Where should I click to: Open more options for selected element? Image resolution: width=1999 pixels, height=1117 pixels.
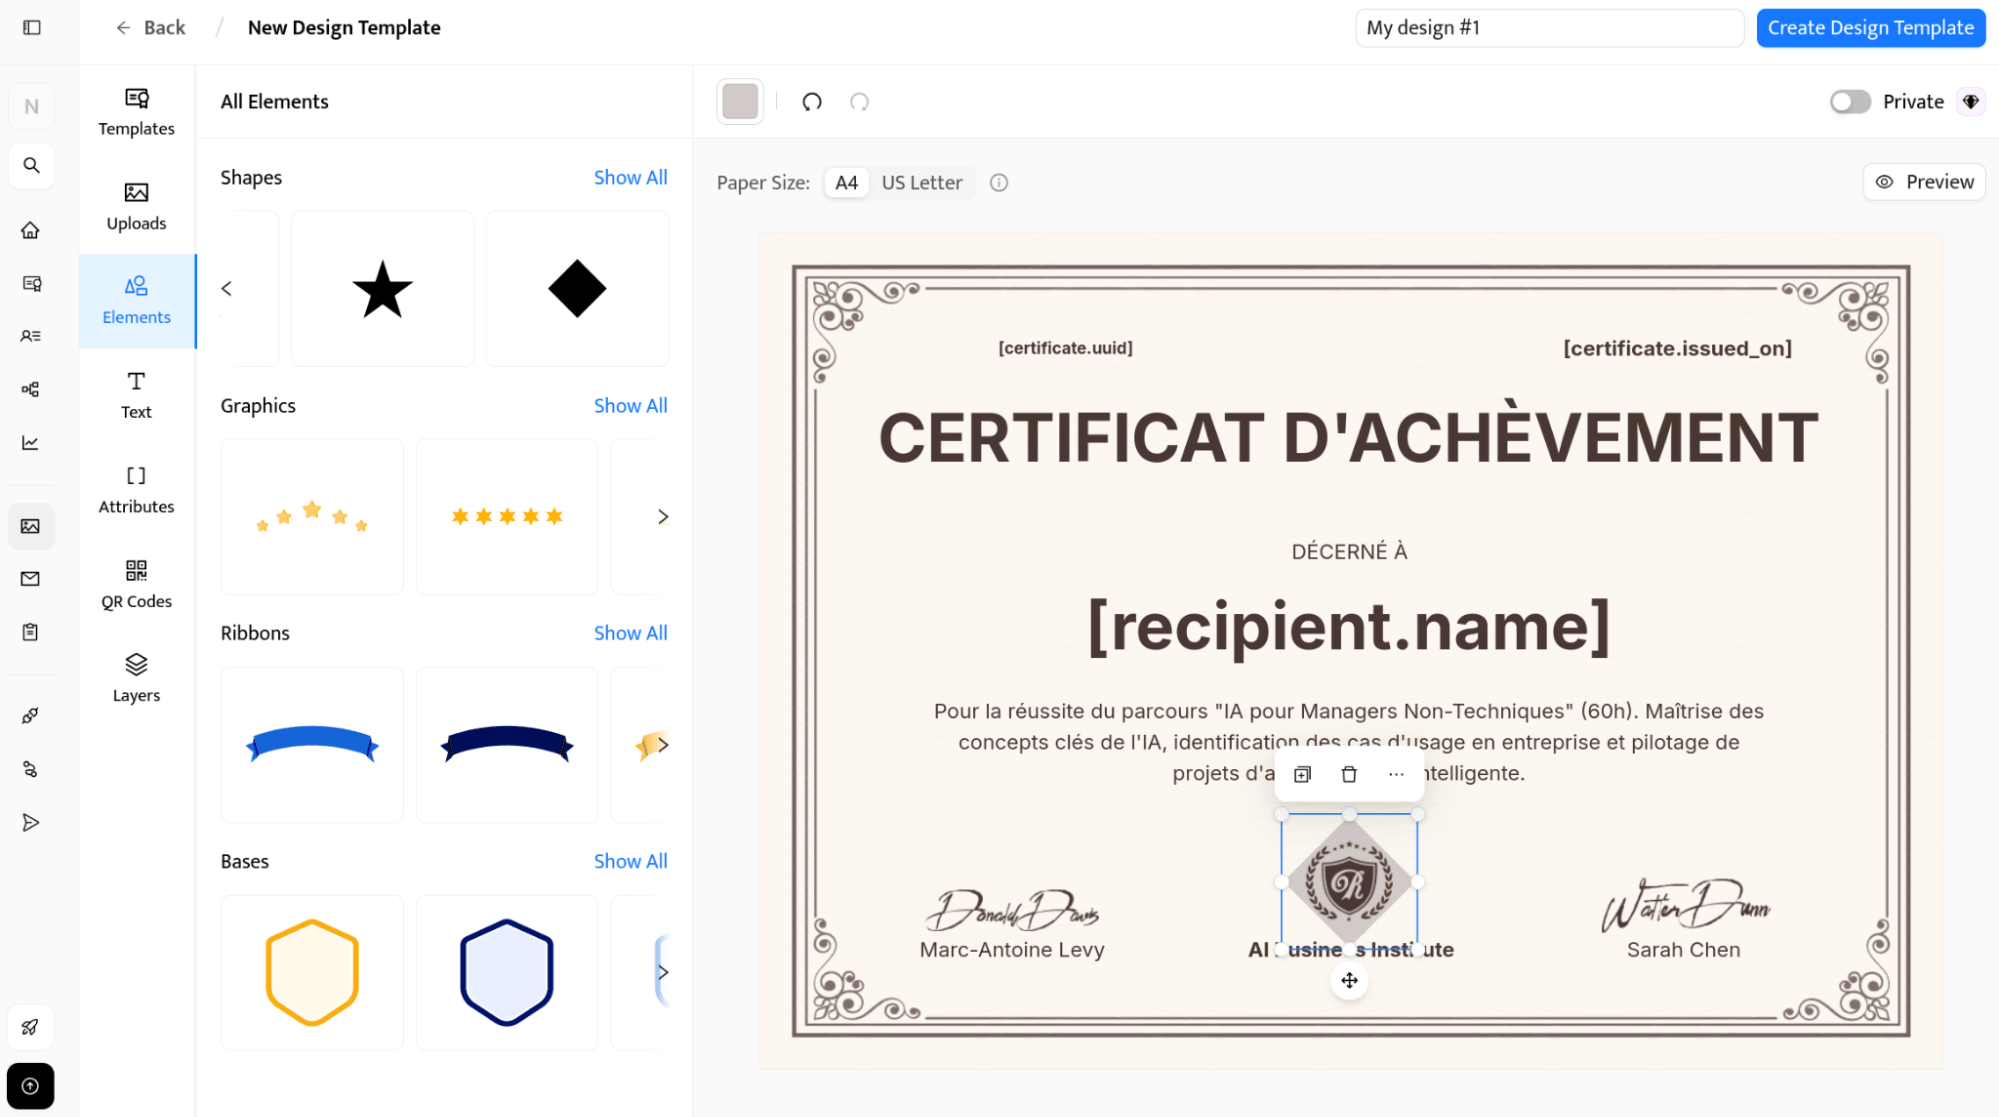pos(1396,774)
